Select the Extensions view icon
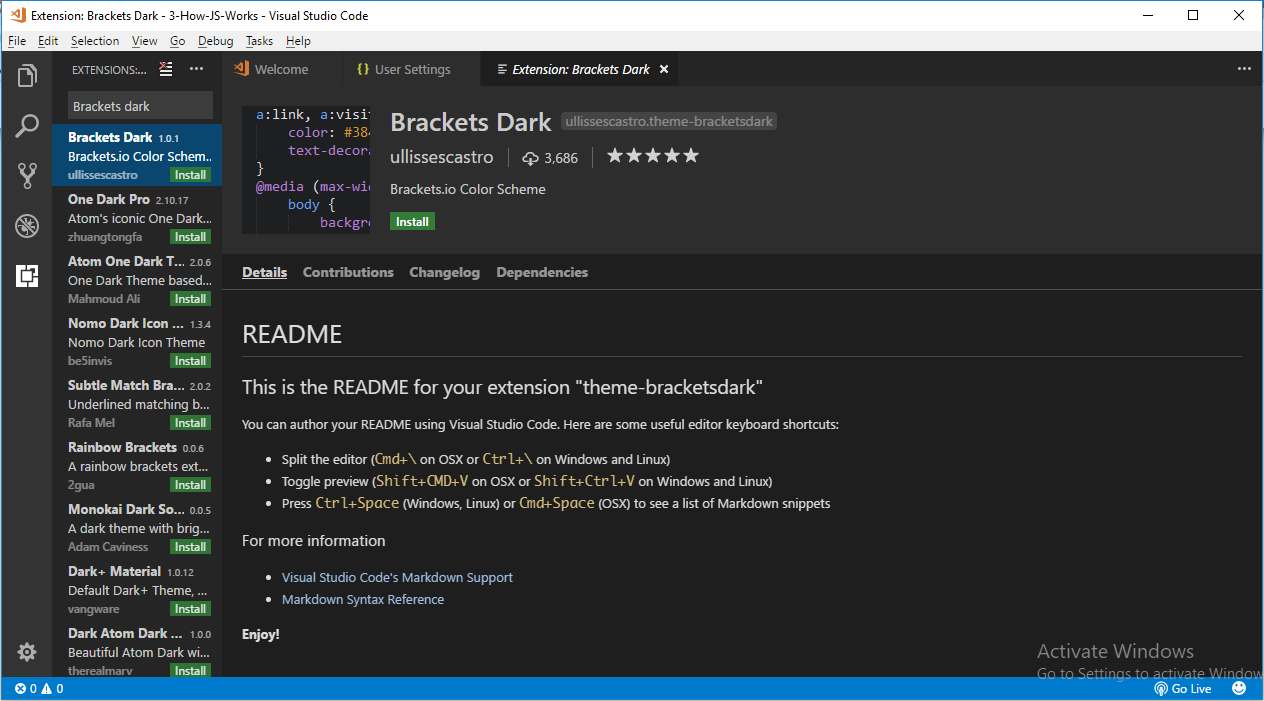This screenshot has height=701, width=1264. tap(26, 276)
